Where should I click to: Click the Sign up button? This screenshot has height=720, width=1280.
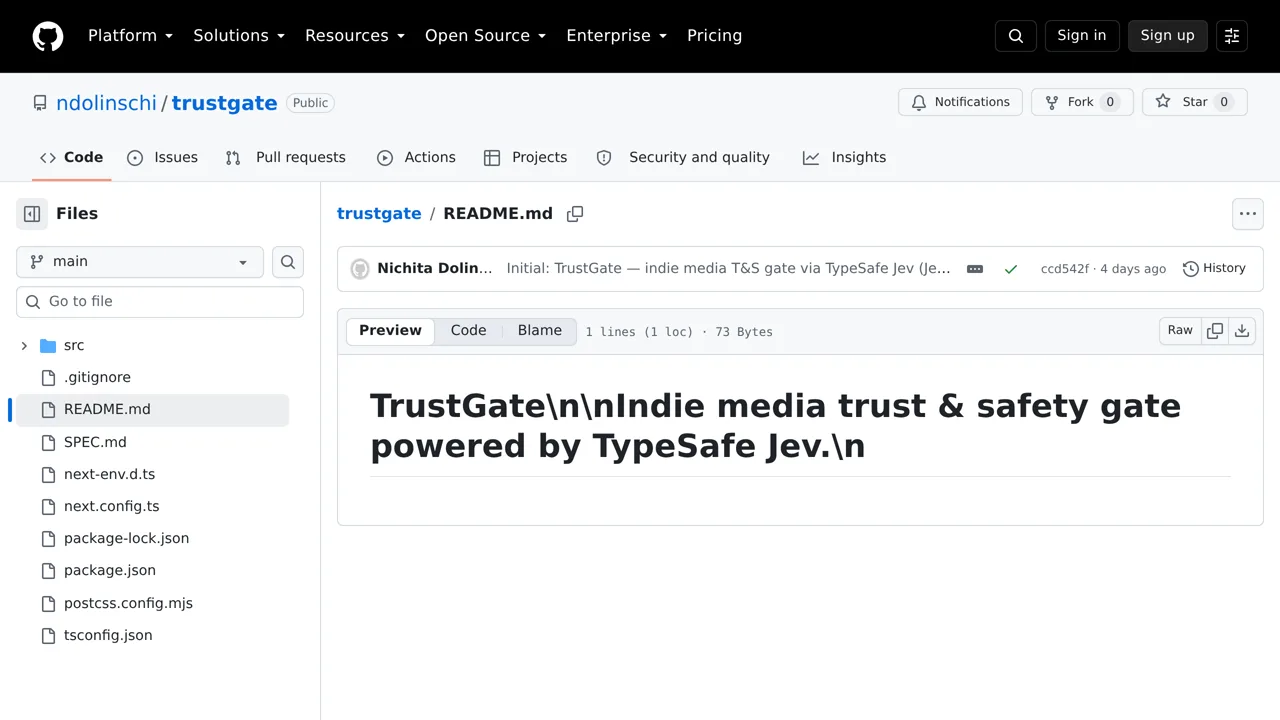tap(1168, 36)
